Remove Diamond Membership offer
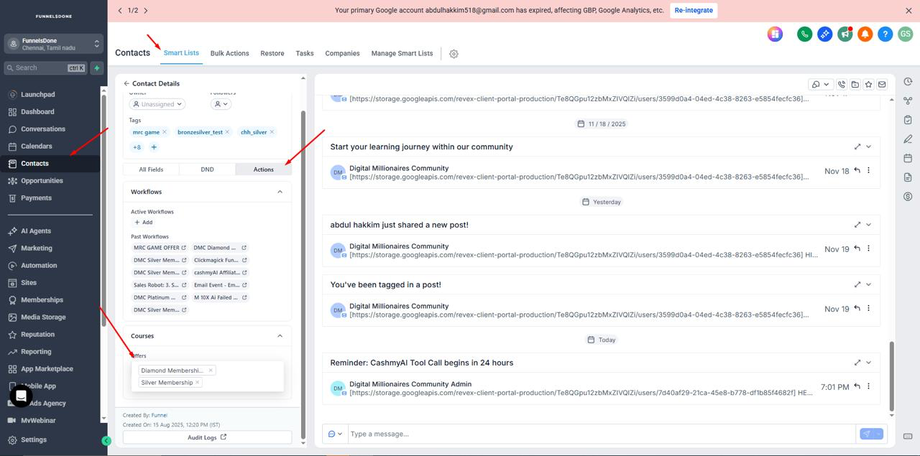This screenshot has width=920, height=456. click(x=211, y=370)
